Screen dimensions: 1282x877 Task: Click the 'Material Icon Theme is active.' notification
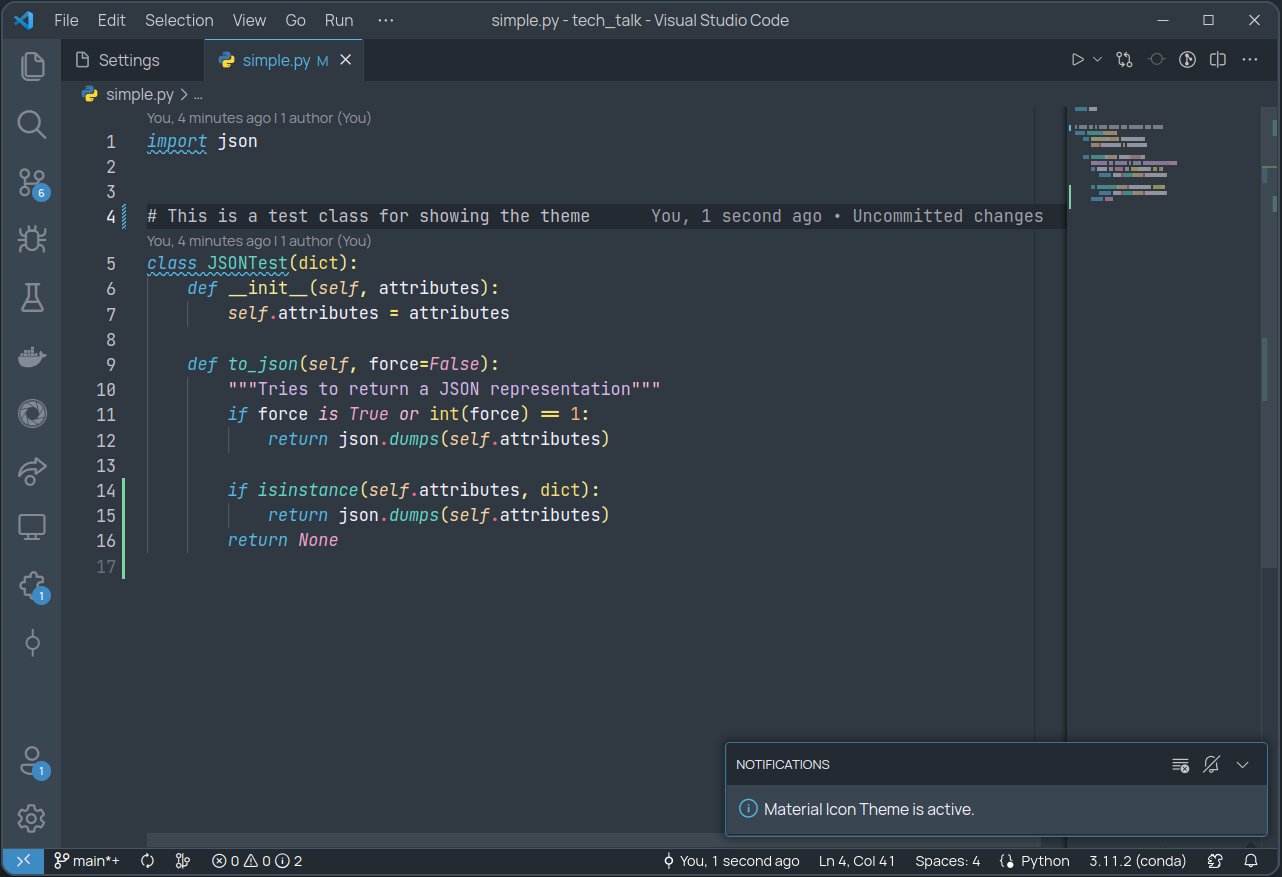coord(869,809)
